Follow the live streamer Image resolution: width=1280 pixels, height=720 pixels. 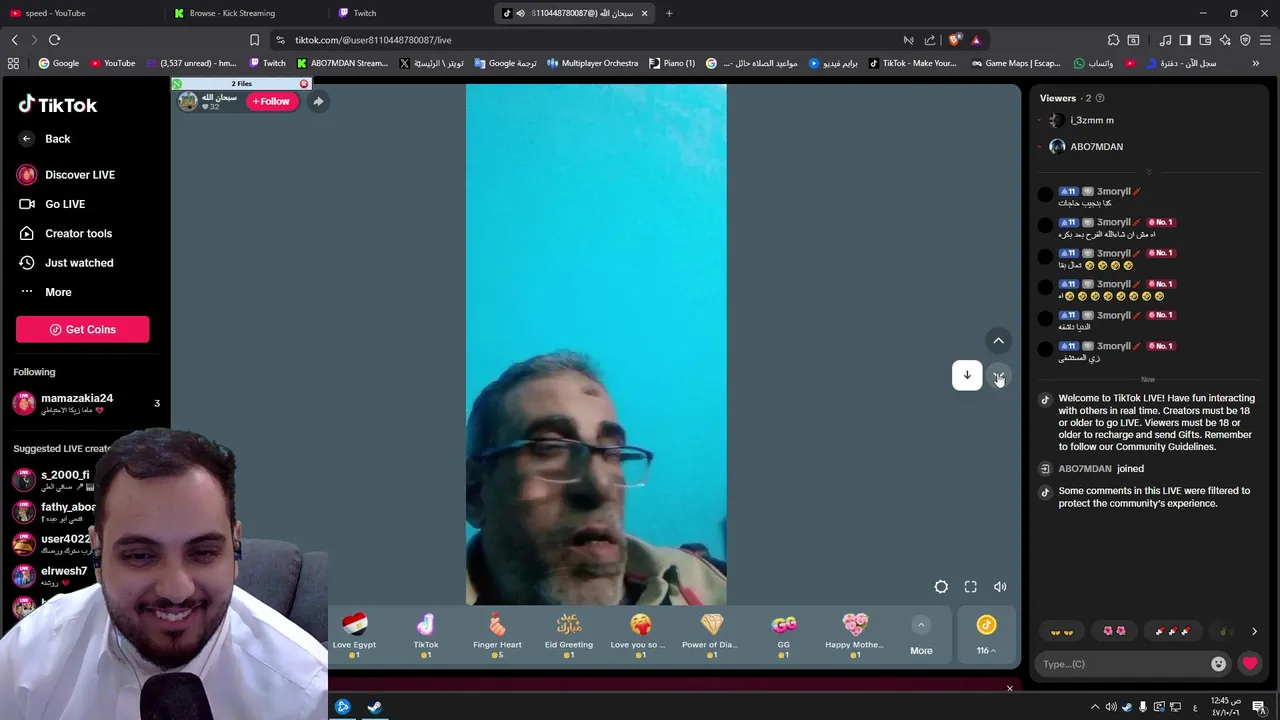click(x=271, y=101)
